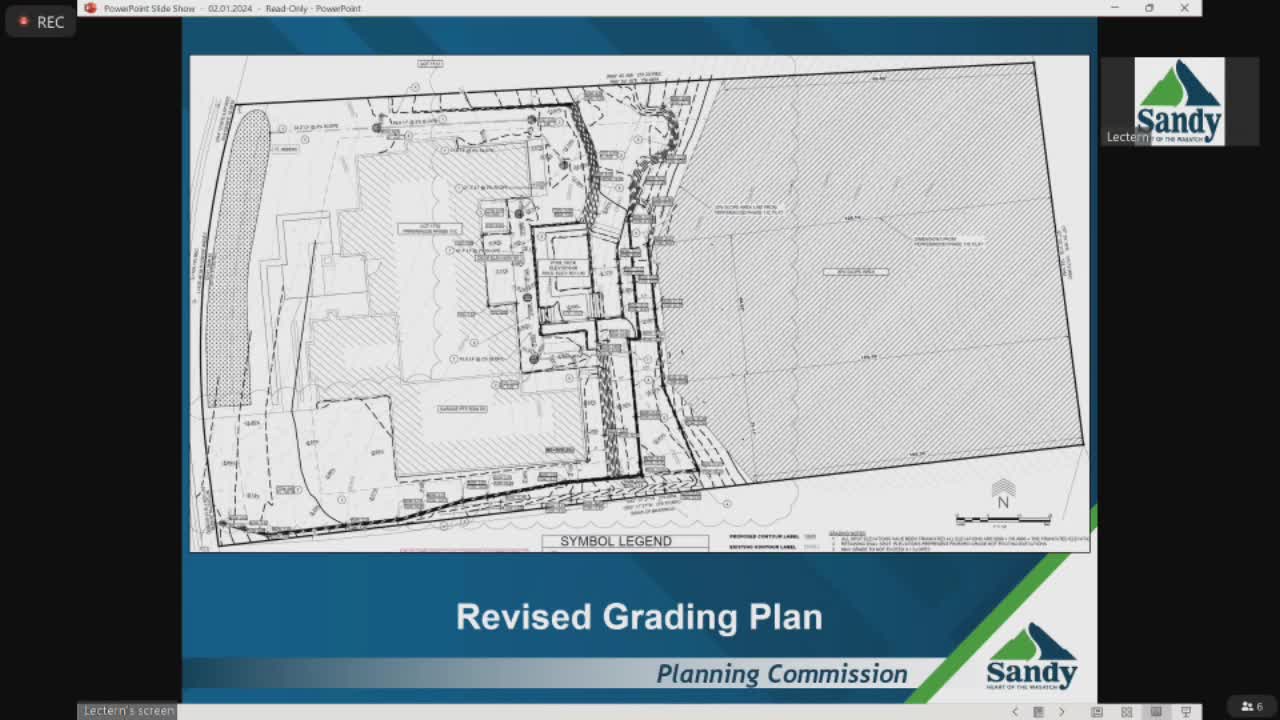This screenshot has width=1280, height=720.
Task: Click the zoom magnifier icon on the status bar
Action: pyautogui.click(x=1155, y=710)
